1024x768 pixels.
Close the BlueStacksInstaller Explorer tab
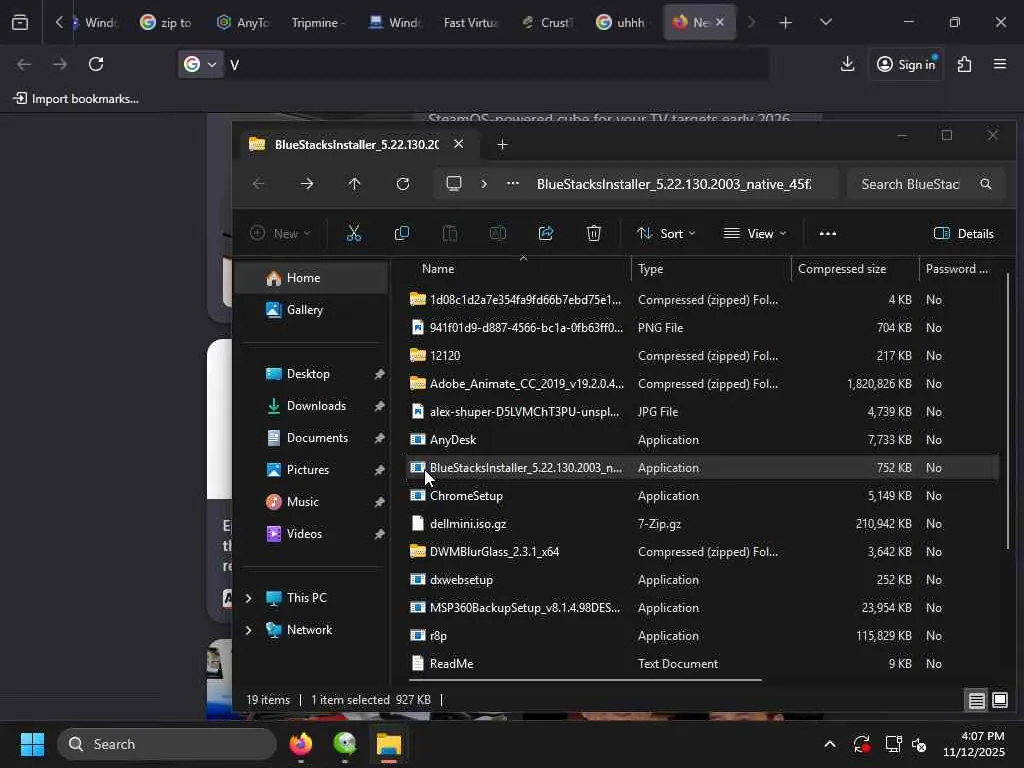458,144
